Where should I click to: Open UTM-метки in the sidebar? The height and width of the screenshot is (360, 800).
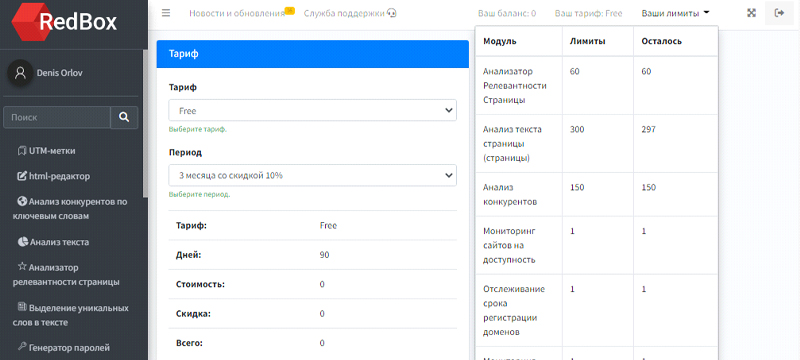pos(46,151)
